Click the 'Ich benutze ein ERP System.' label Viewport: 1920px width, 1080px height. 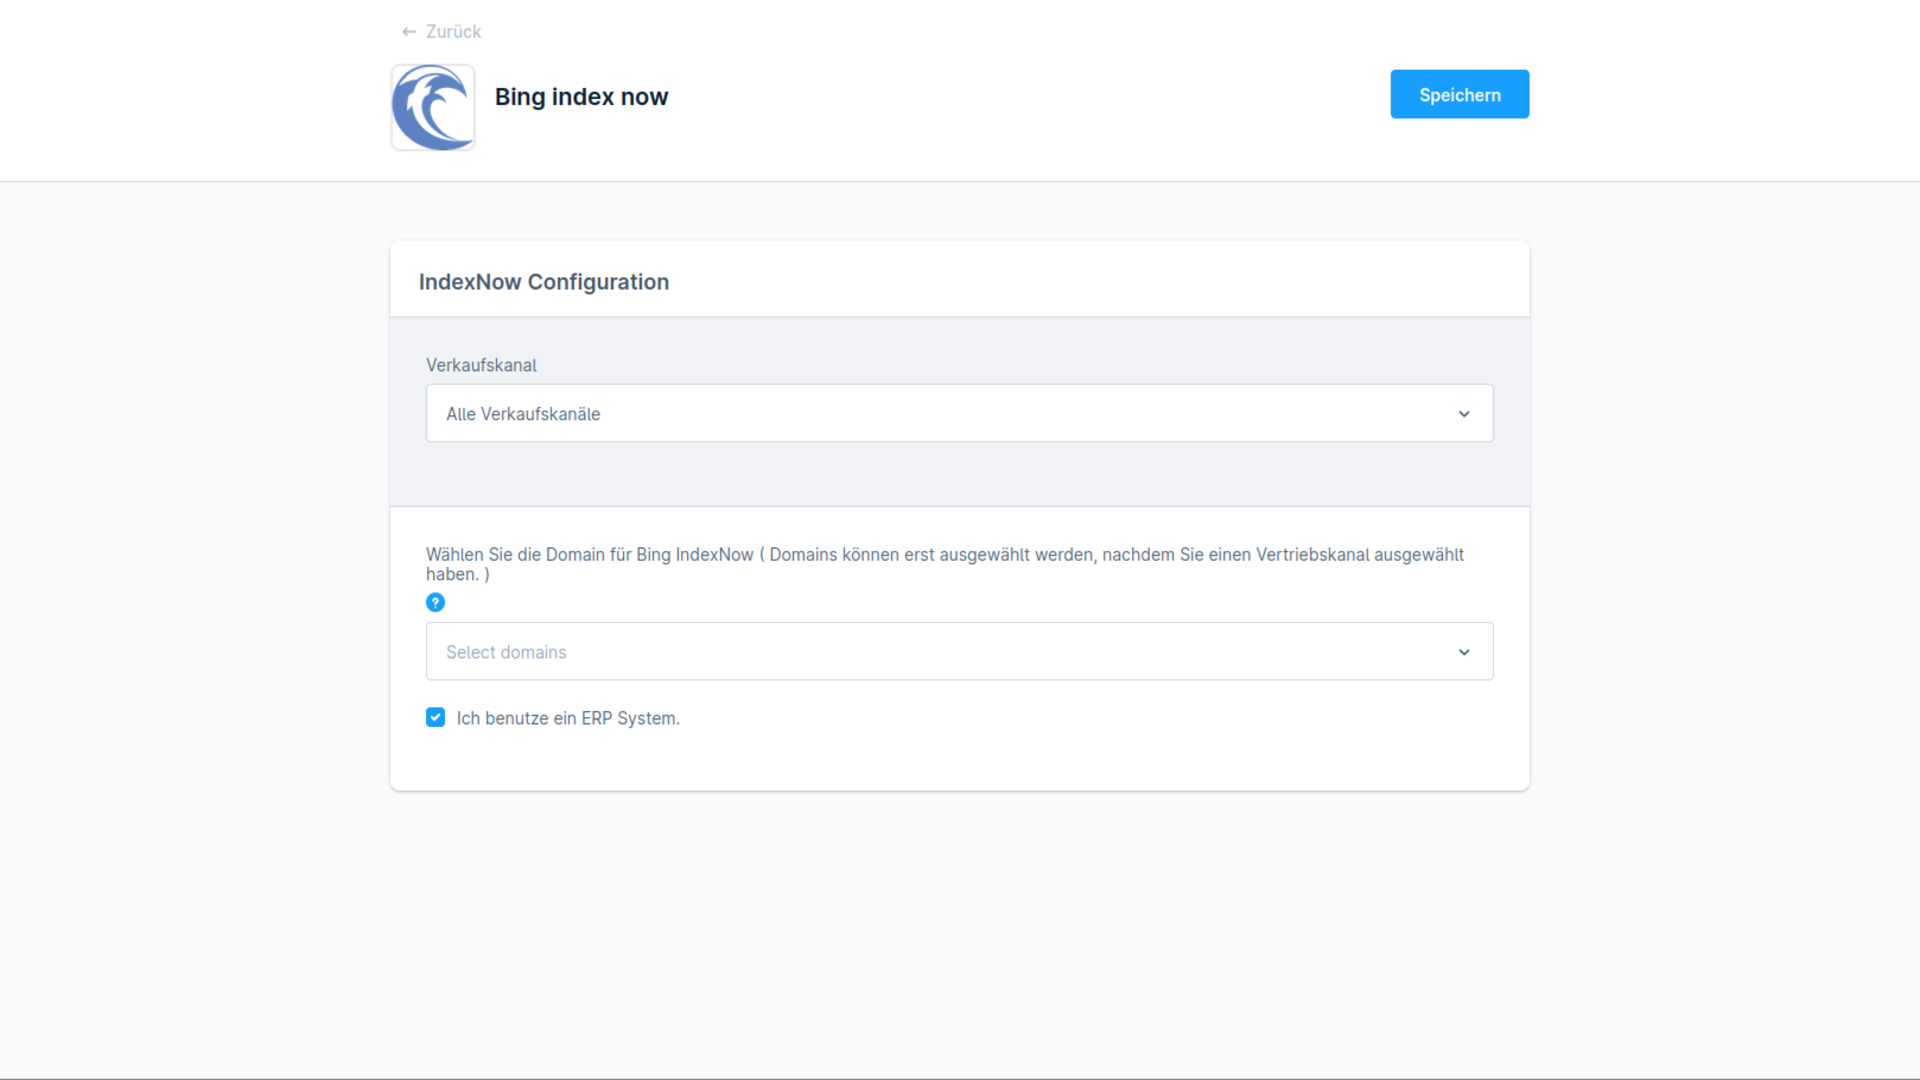[568, 718]
